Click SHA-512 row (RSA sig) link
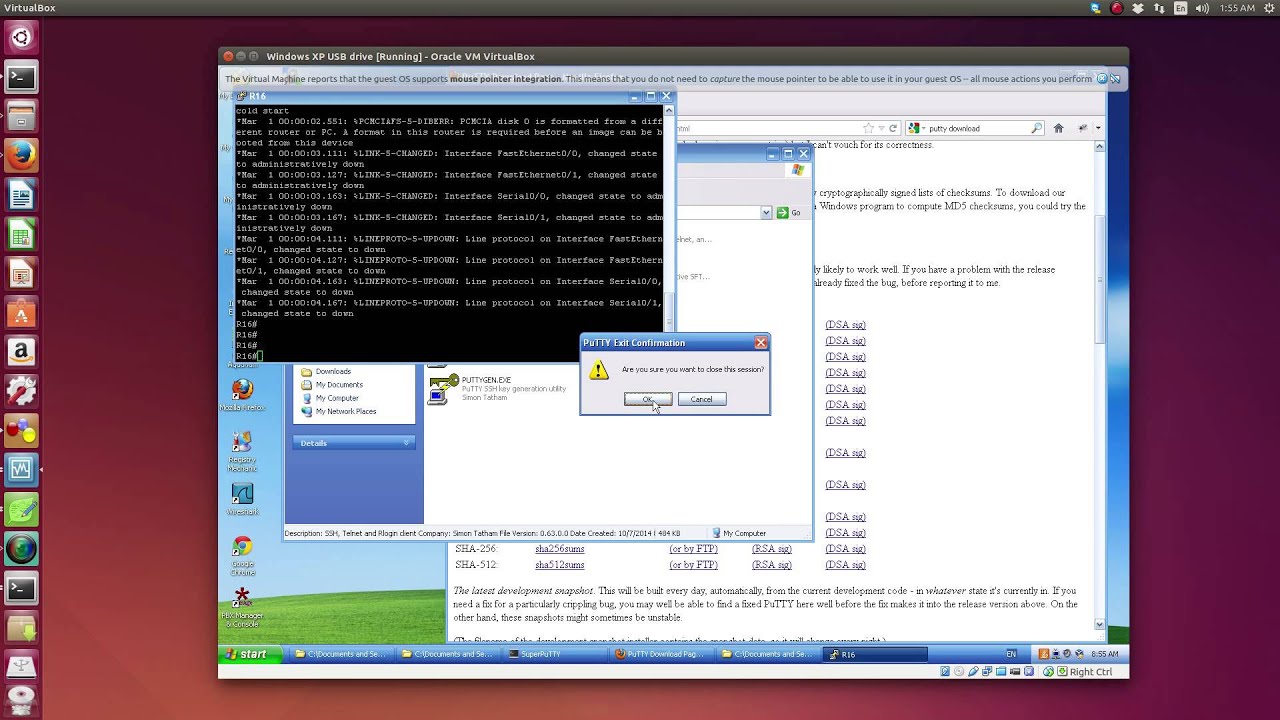1280x720 pixels. (772, 565)
